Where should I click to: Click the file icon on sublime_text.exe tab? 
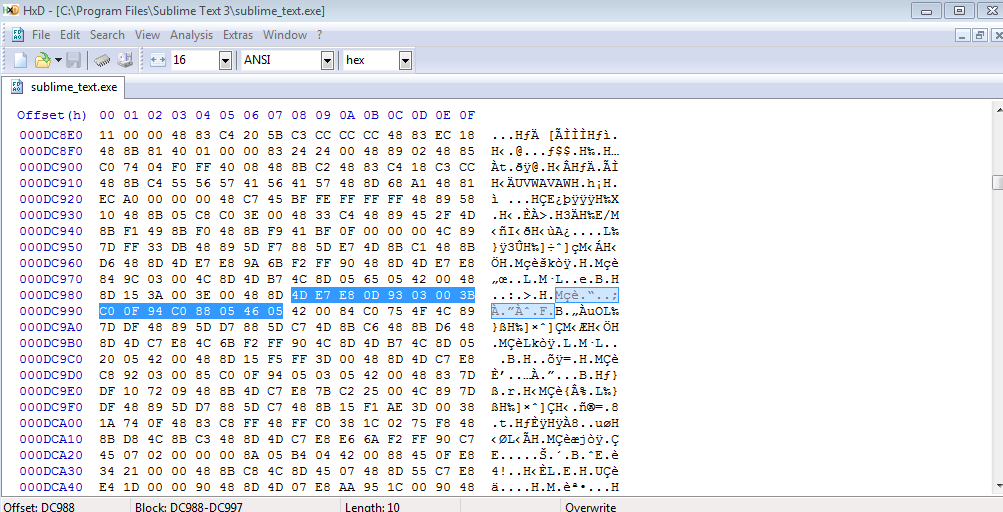pos(17,87)
